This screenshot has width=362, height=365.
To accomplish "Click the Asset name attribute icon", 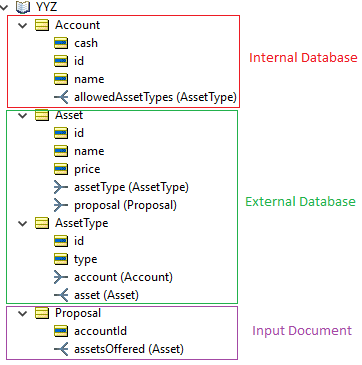I will pyautogui.click(x=61, y=151).
